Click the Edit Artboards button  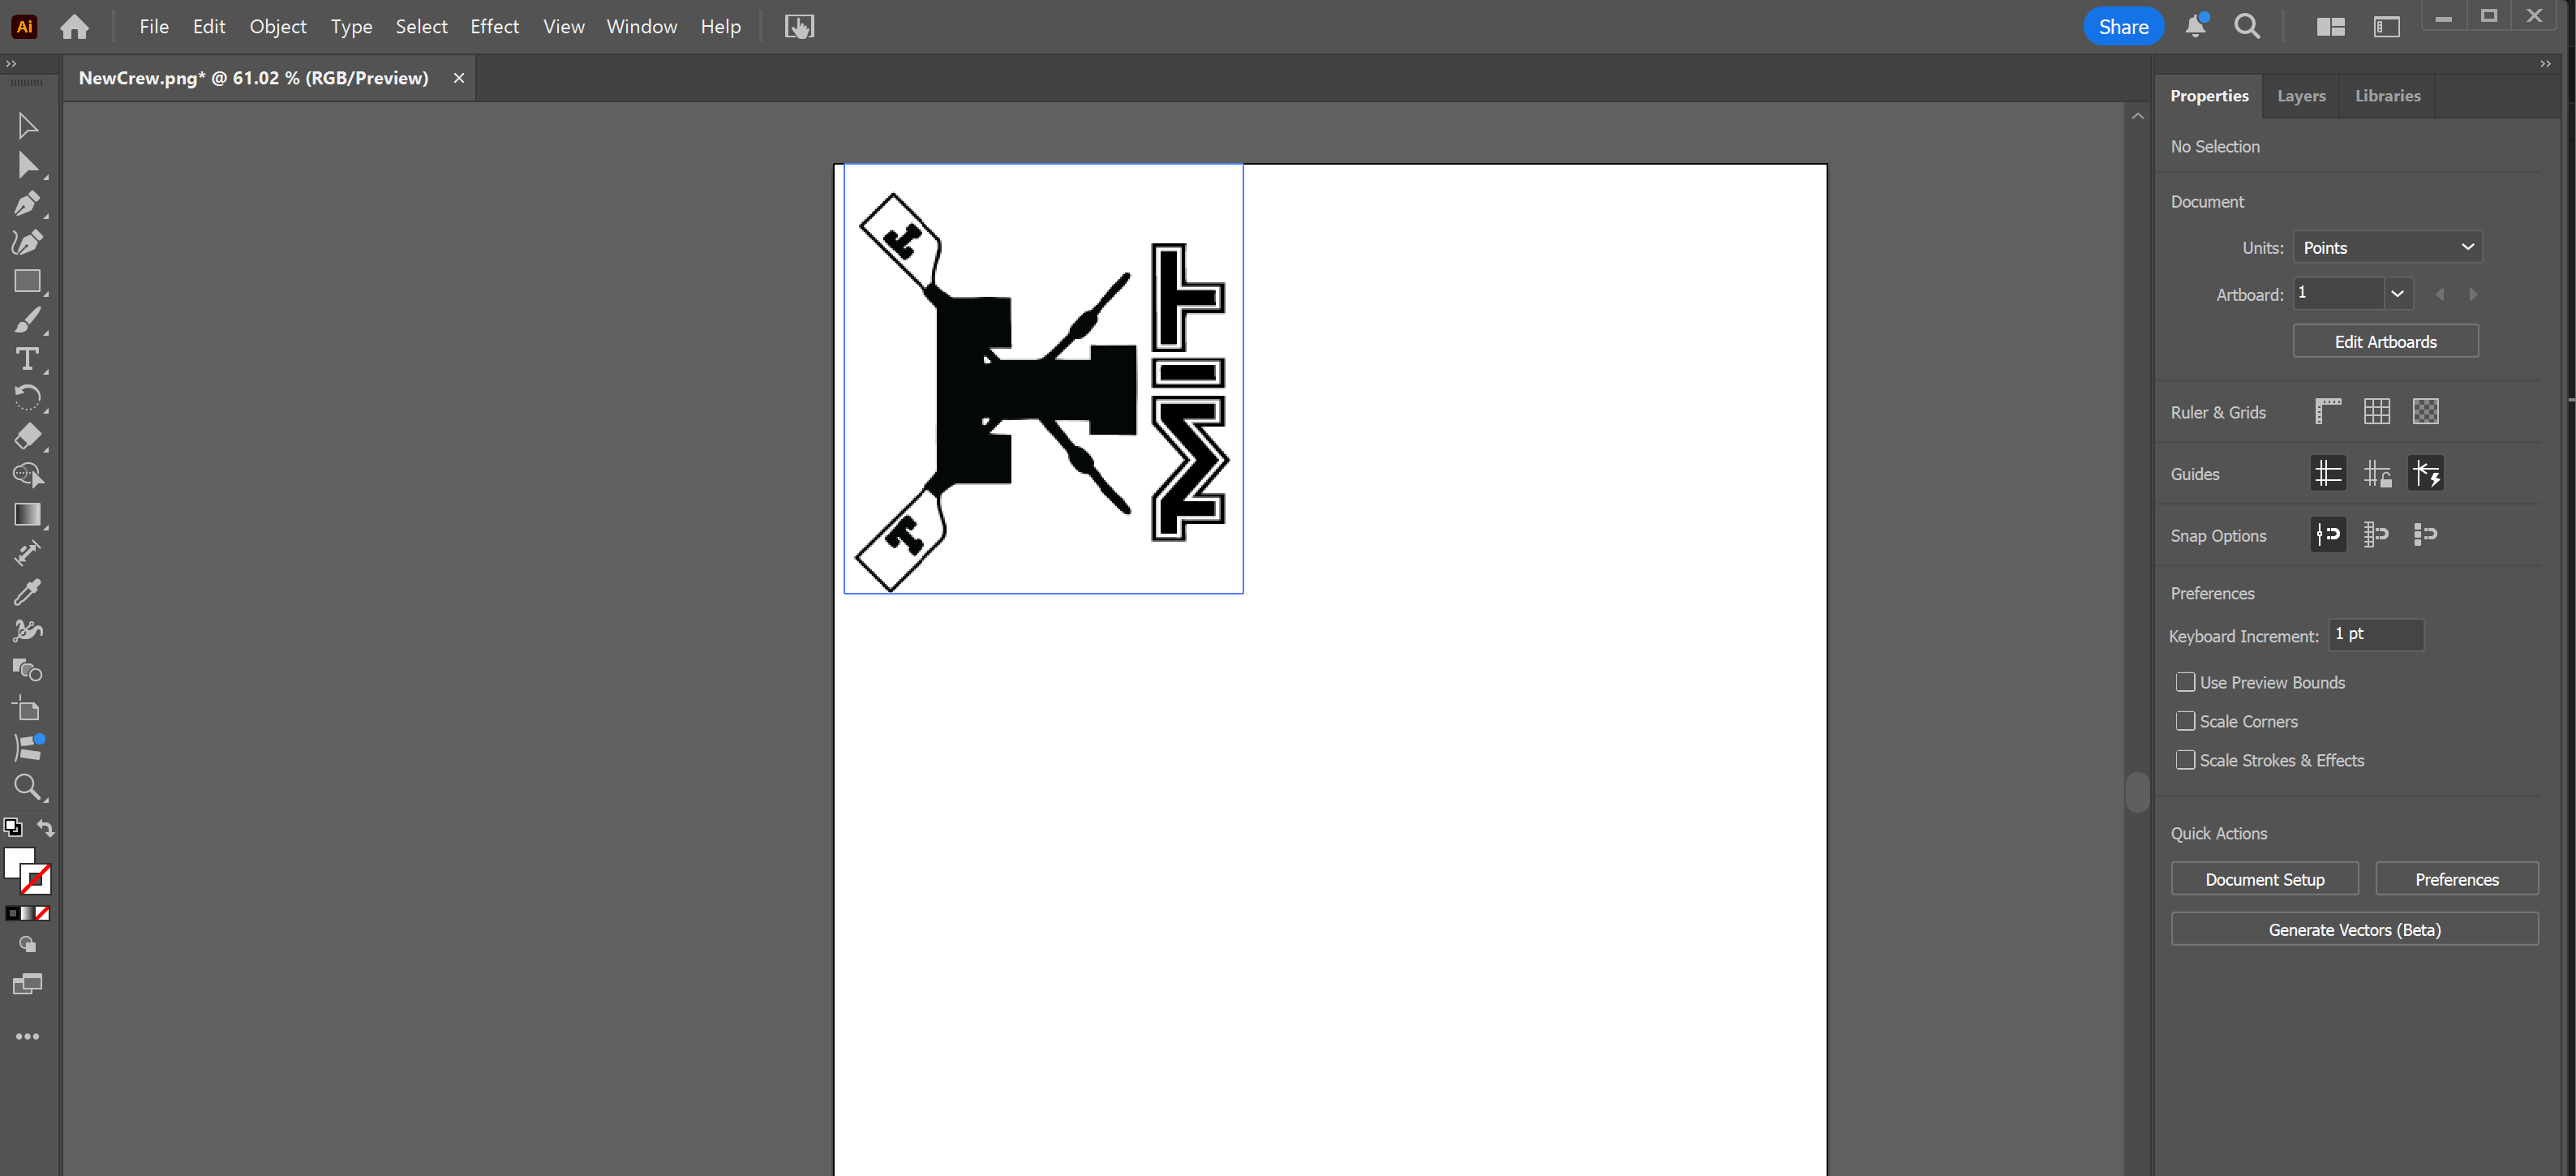coord(2385,341)
